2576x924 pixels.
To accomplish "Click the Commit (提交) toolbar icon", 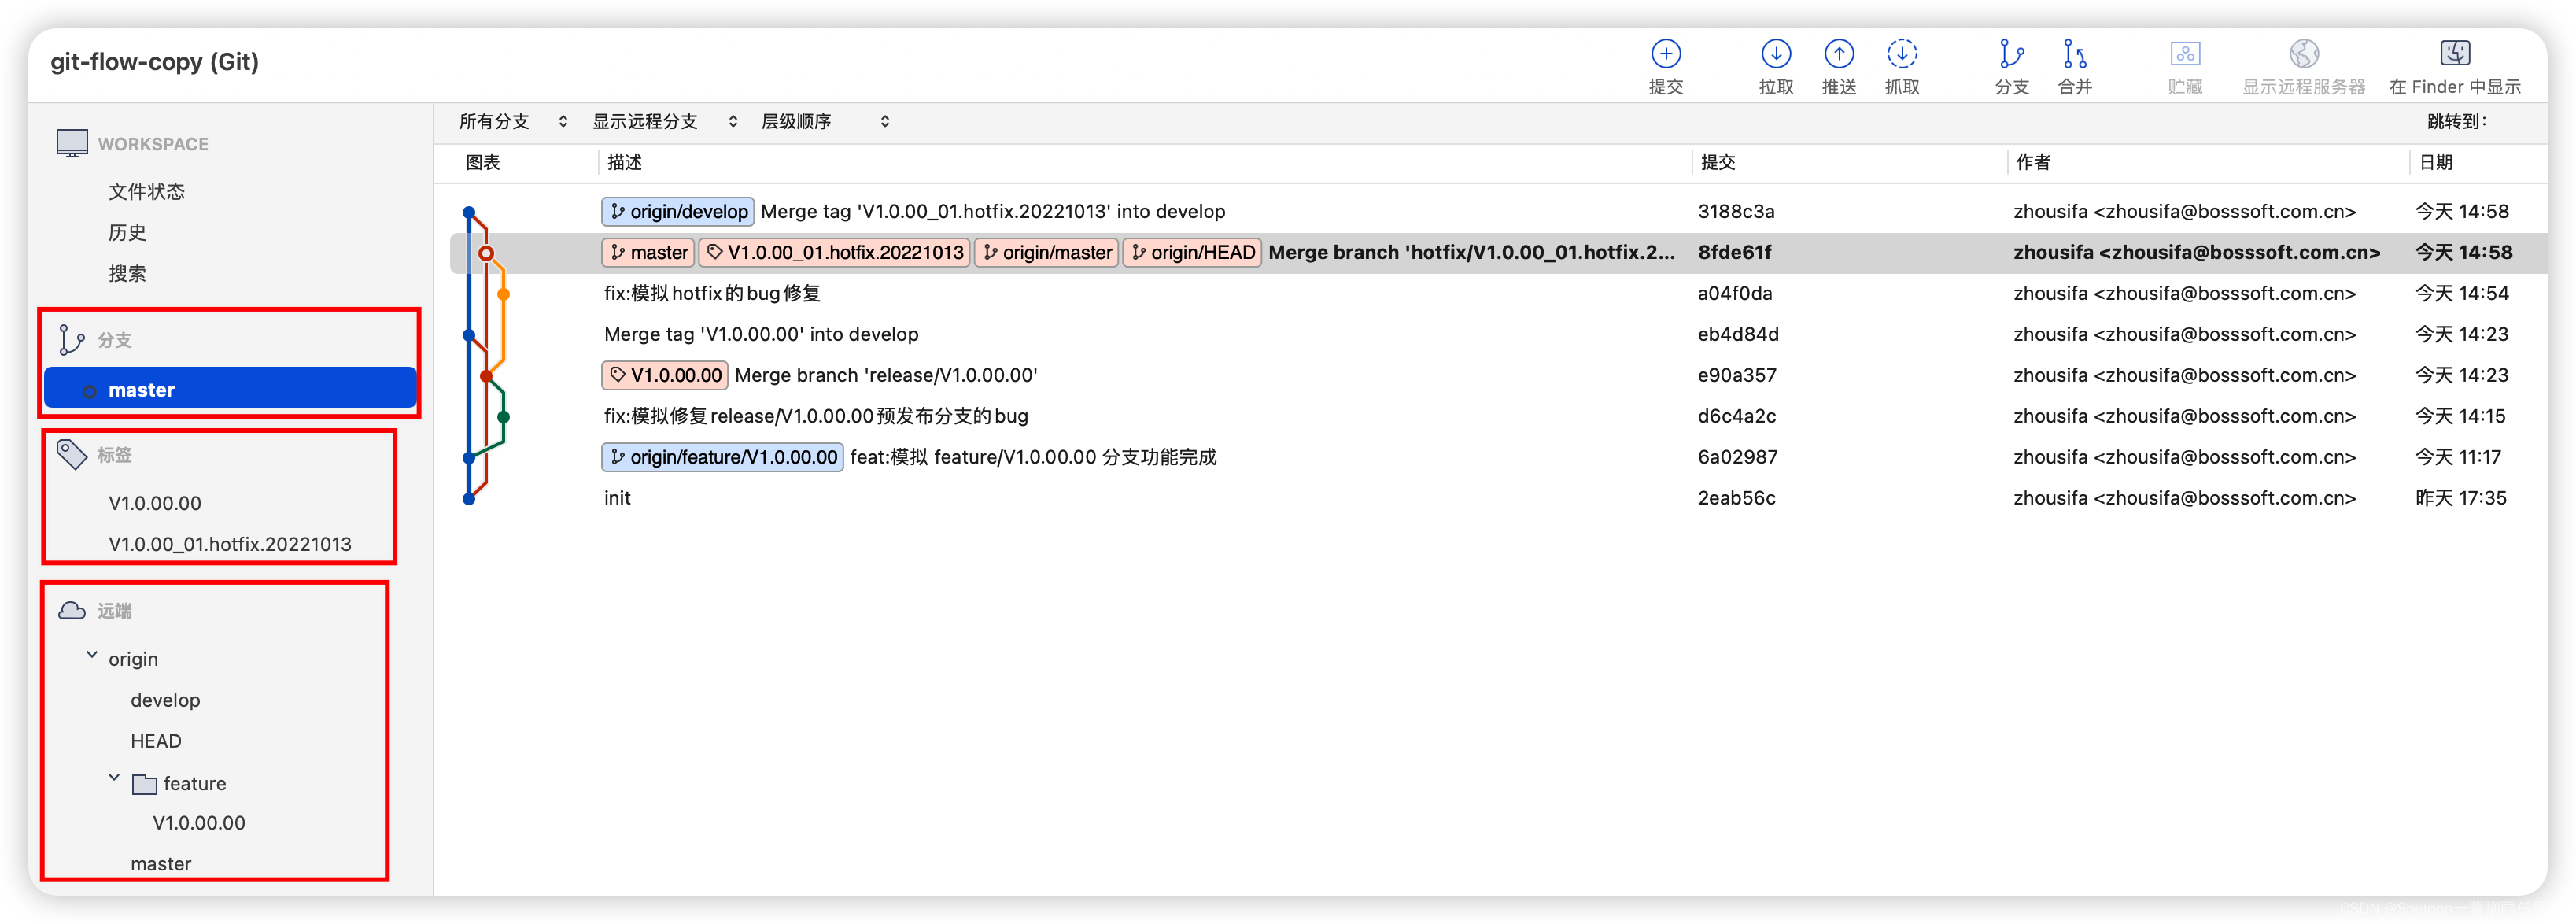I will point(1665,54).
